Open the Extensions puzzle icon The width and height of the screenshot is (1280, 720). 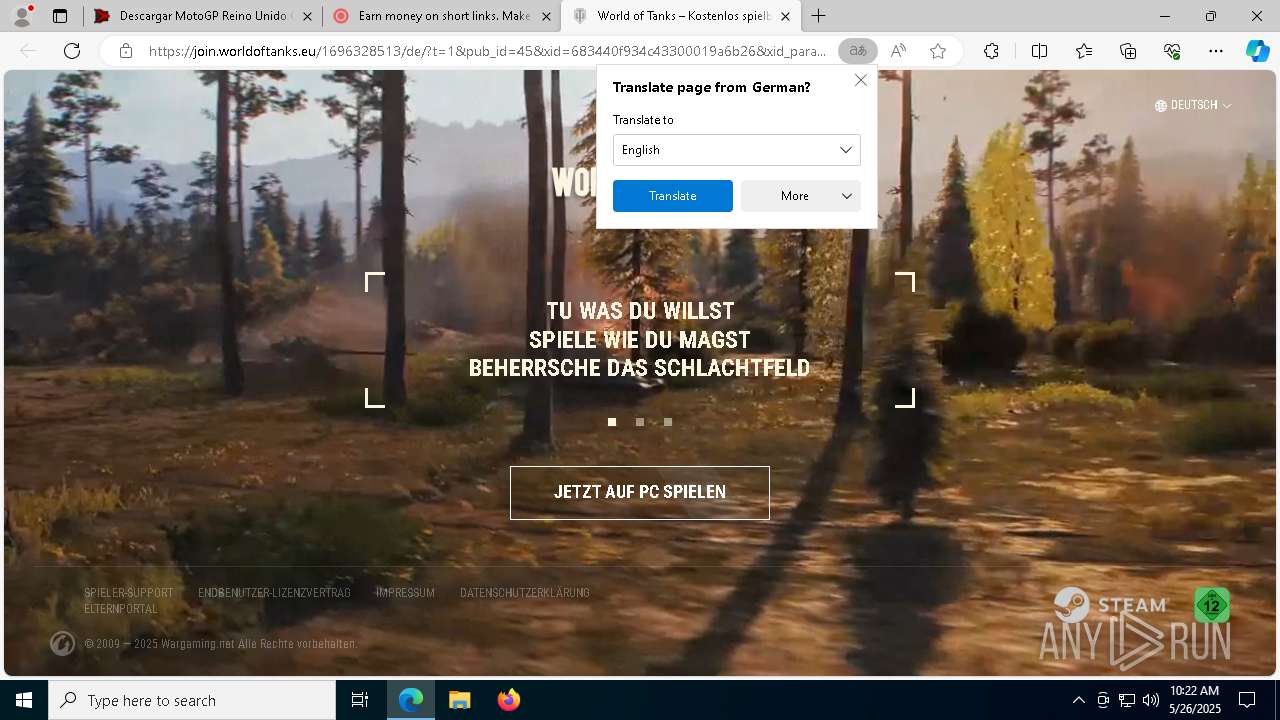click(x=991, y=51)
